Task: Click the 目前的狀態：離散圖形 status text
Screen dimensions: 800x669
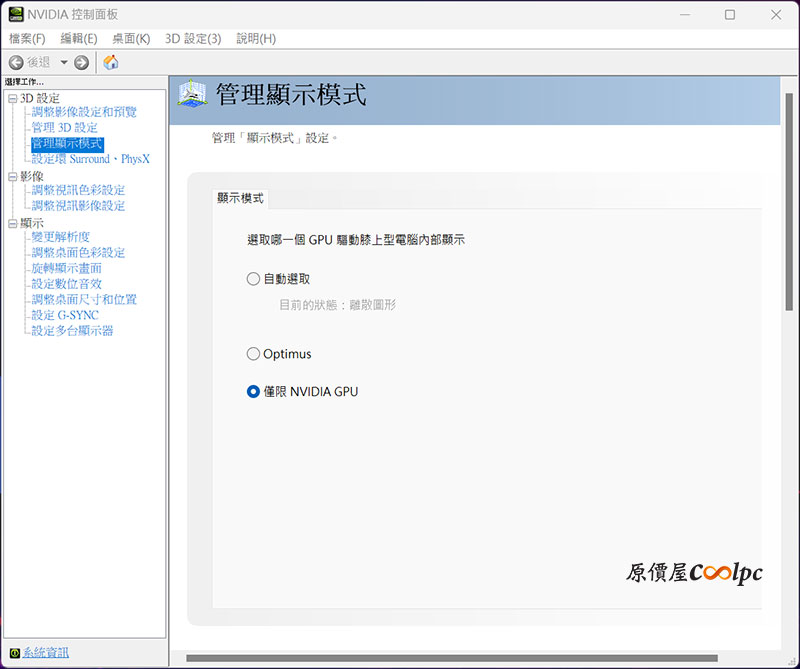Action: (x=338, y=305)
